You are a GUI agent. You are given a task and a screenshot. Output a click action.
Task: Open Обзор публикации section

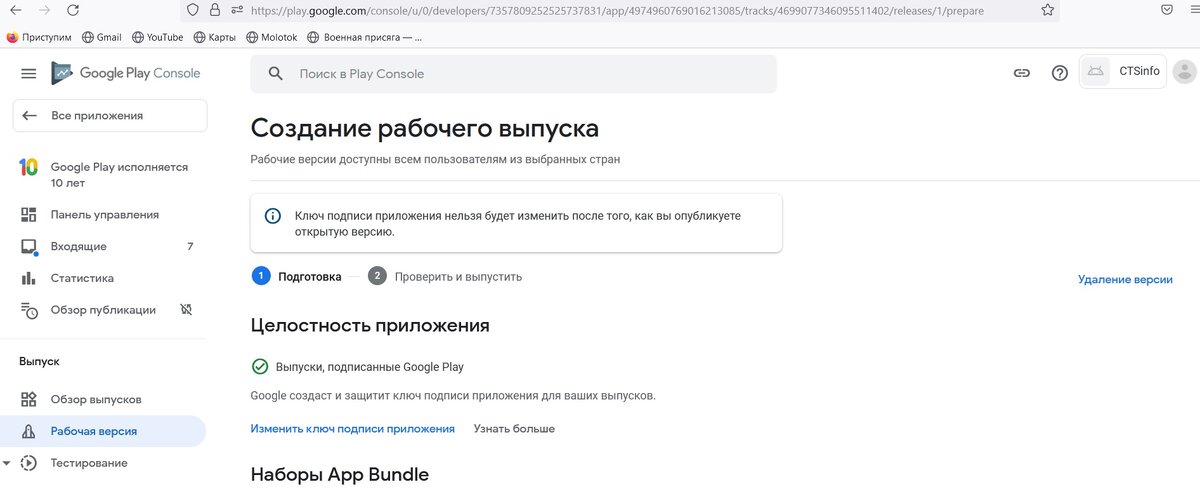[x=104, y=310]
